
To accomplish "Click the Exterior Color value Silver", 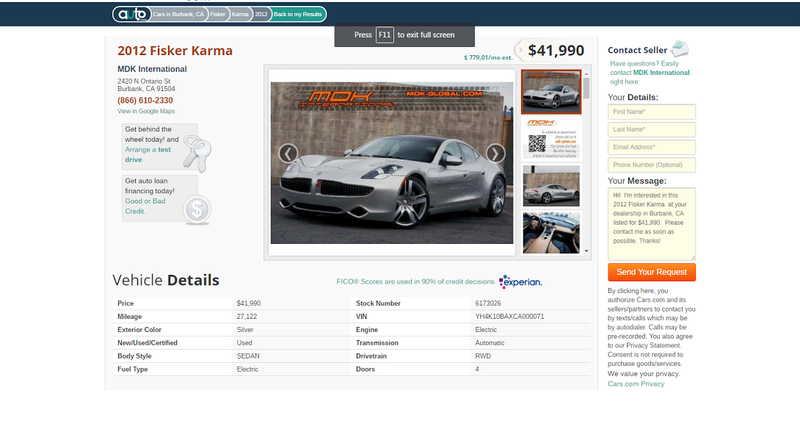I will [245, 330].
